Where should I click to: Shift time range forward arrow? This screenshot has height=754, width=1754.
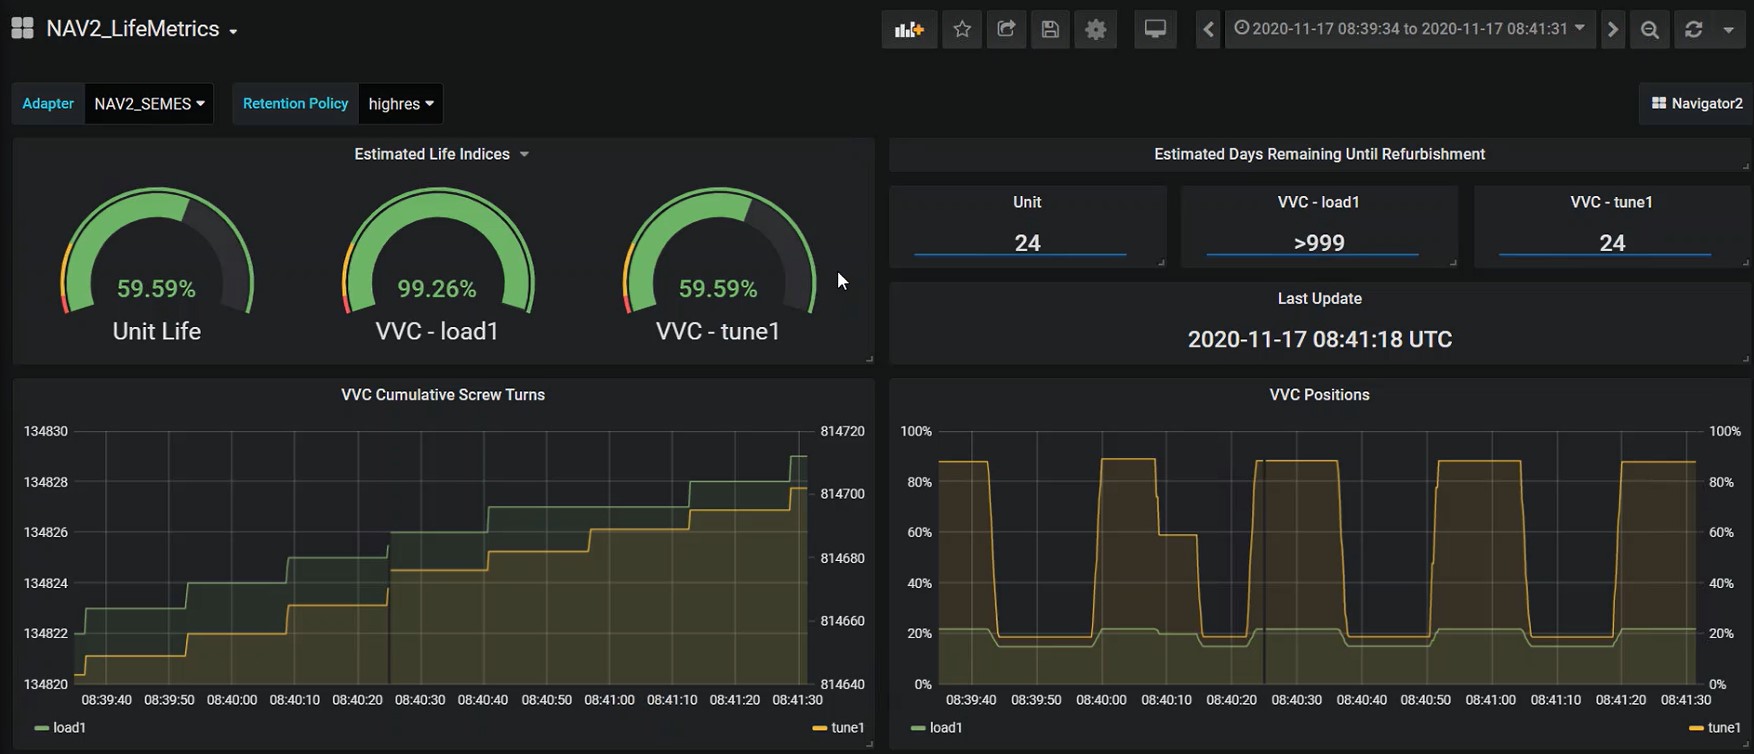click(x=1612, y=30)
